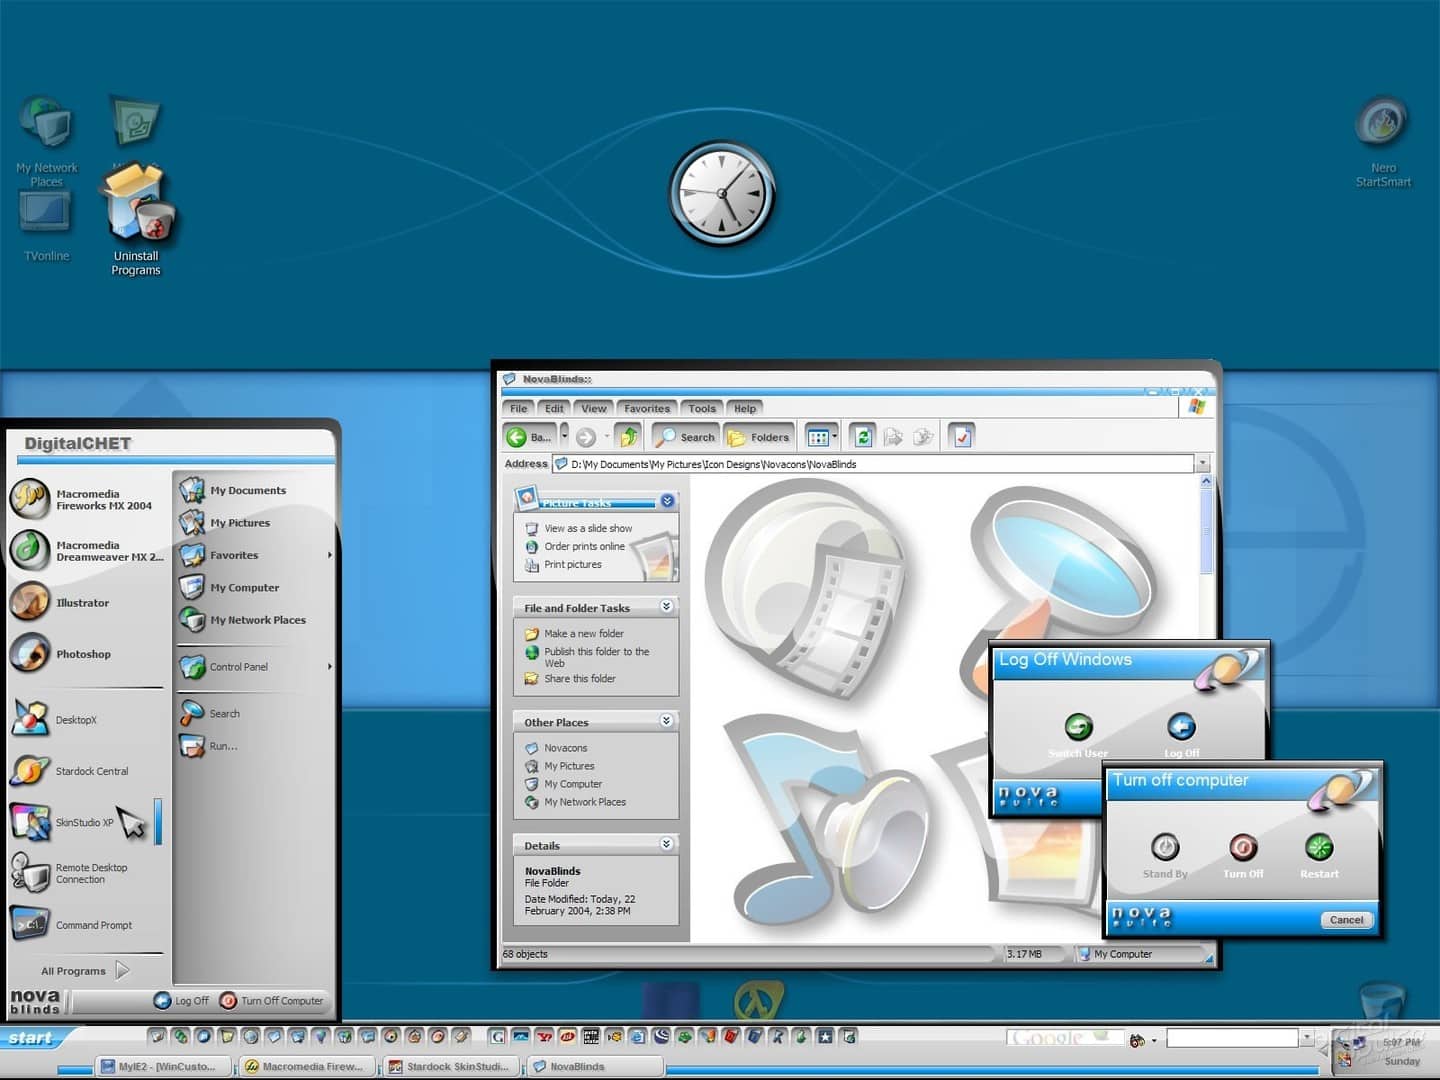The height and width of the screenshot is (1080, 1440).
Task: Open Photoshop from the start menu
Action: coord(83,654)
